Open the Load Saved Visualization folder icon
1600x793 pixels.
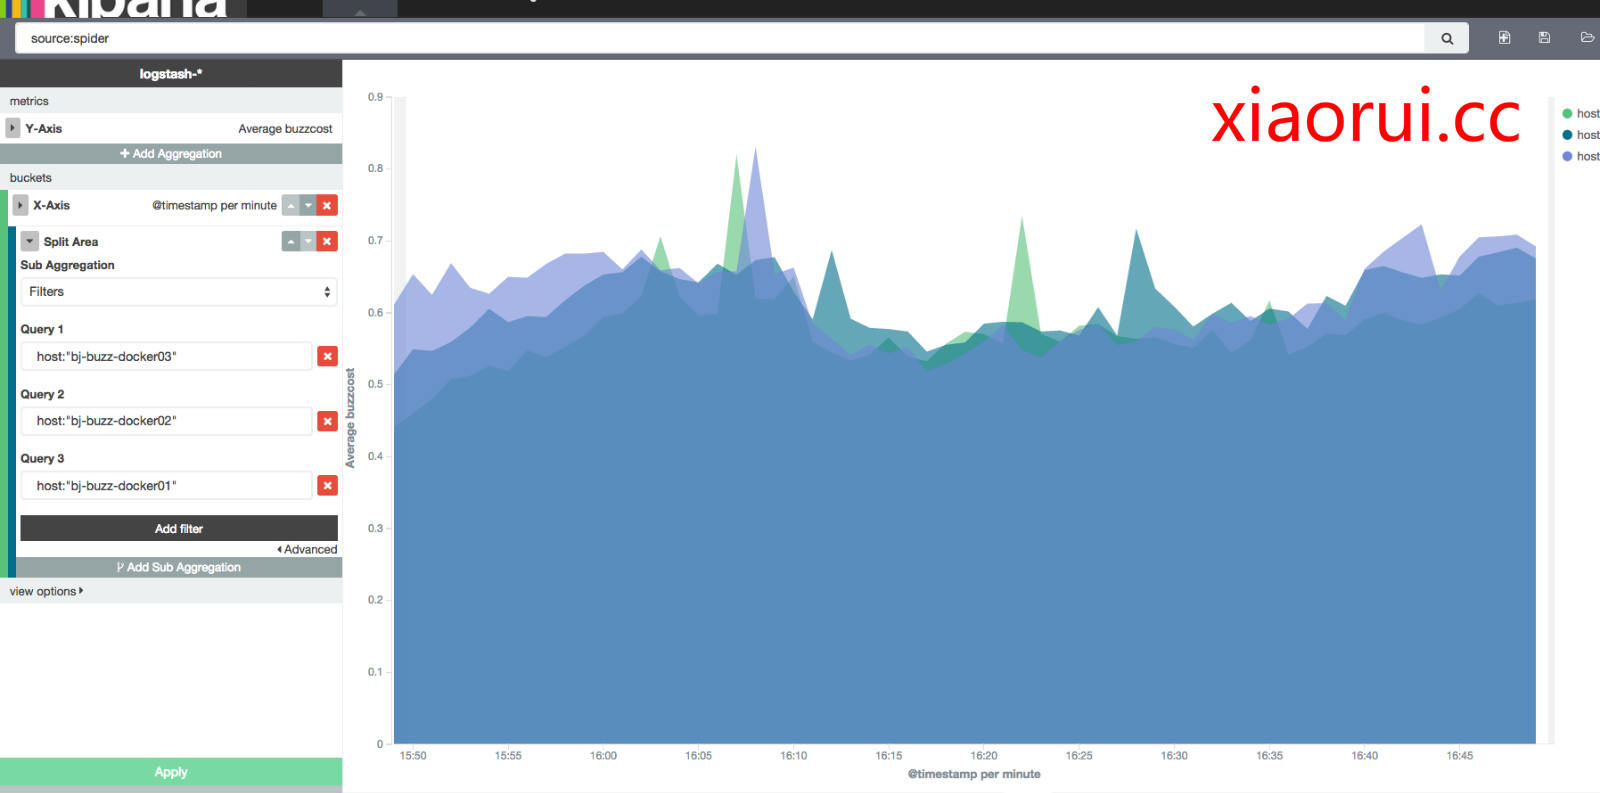click(1586, 38)
